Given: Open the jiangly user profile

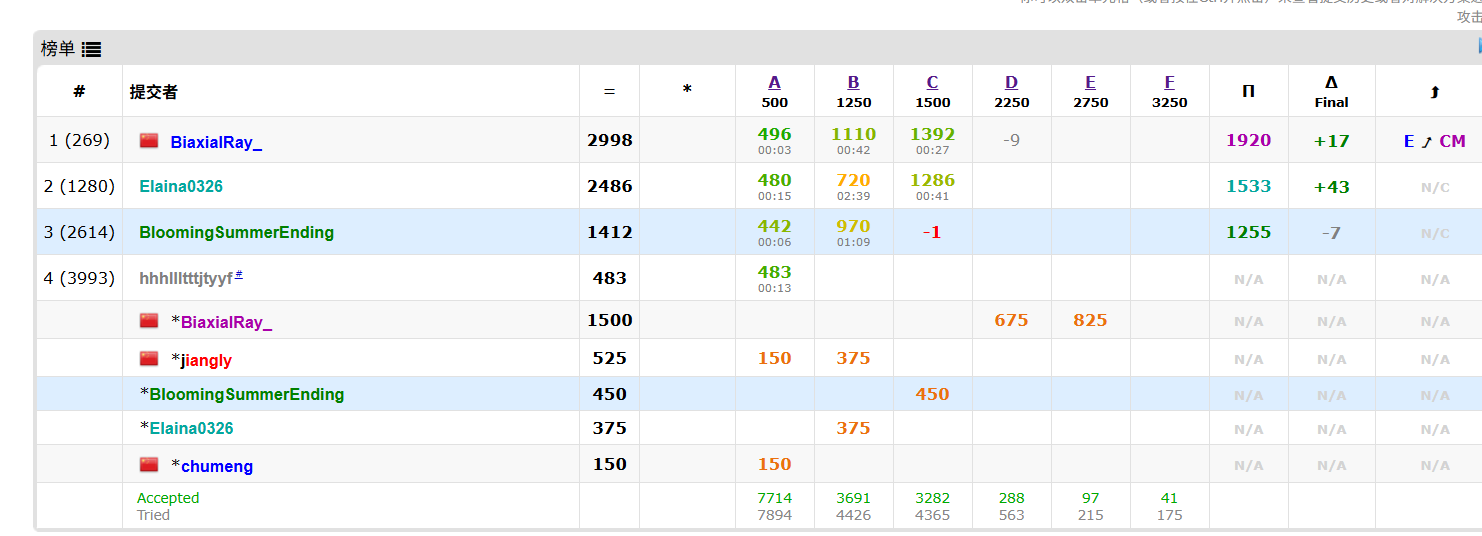Looking at the screenshot, I should click(x=206, y=360).
